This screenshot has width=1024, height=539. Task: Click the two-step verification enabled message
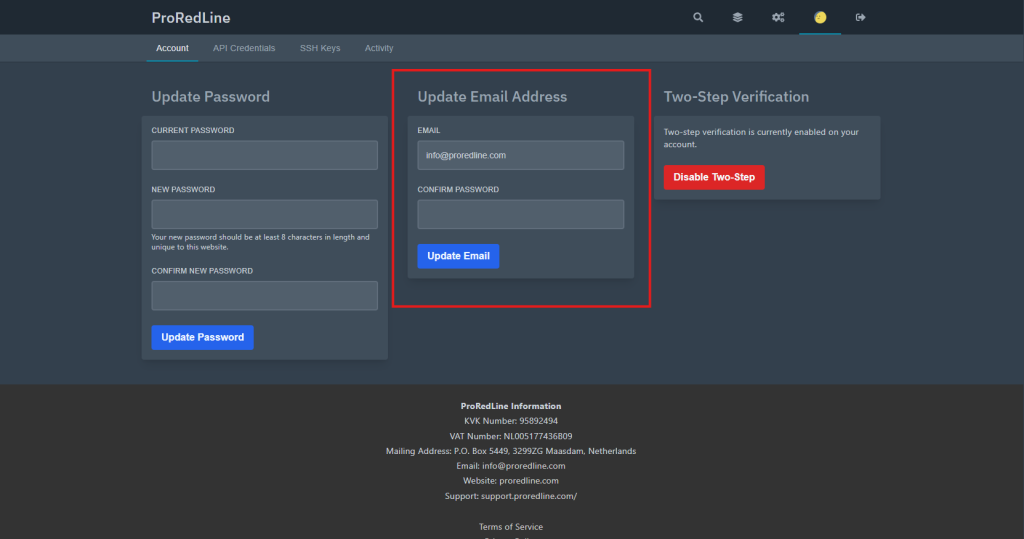(761, 138)
